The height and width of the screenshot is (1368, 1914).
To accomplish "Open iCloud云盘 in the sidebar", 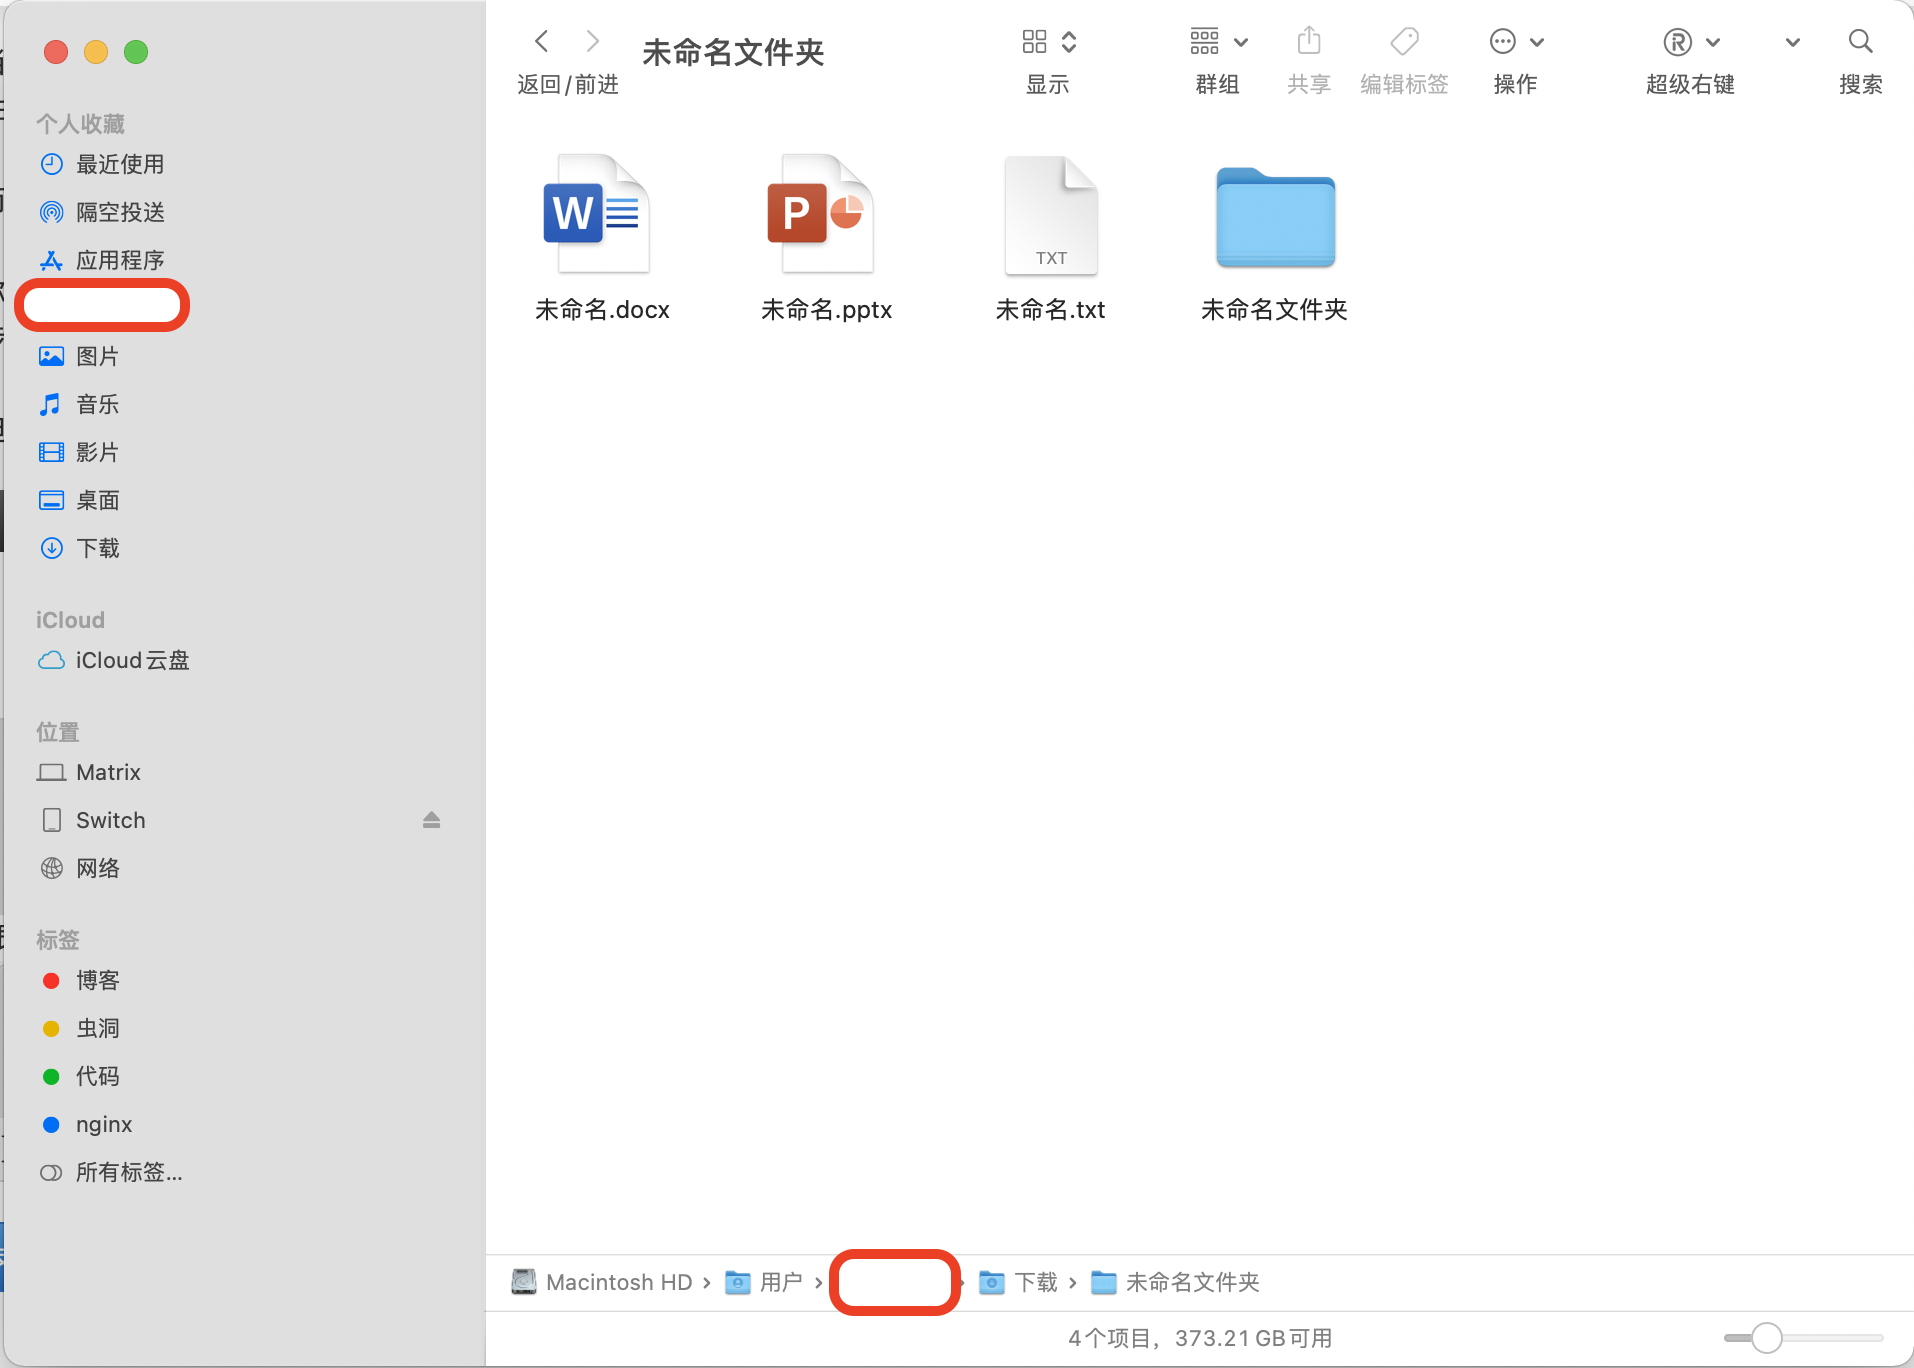I will coord(132,660).
